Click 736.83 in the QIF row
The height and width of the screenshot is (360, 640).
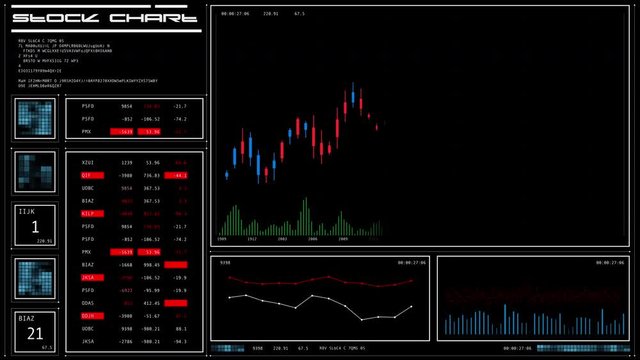[152, 176]
